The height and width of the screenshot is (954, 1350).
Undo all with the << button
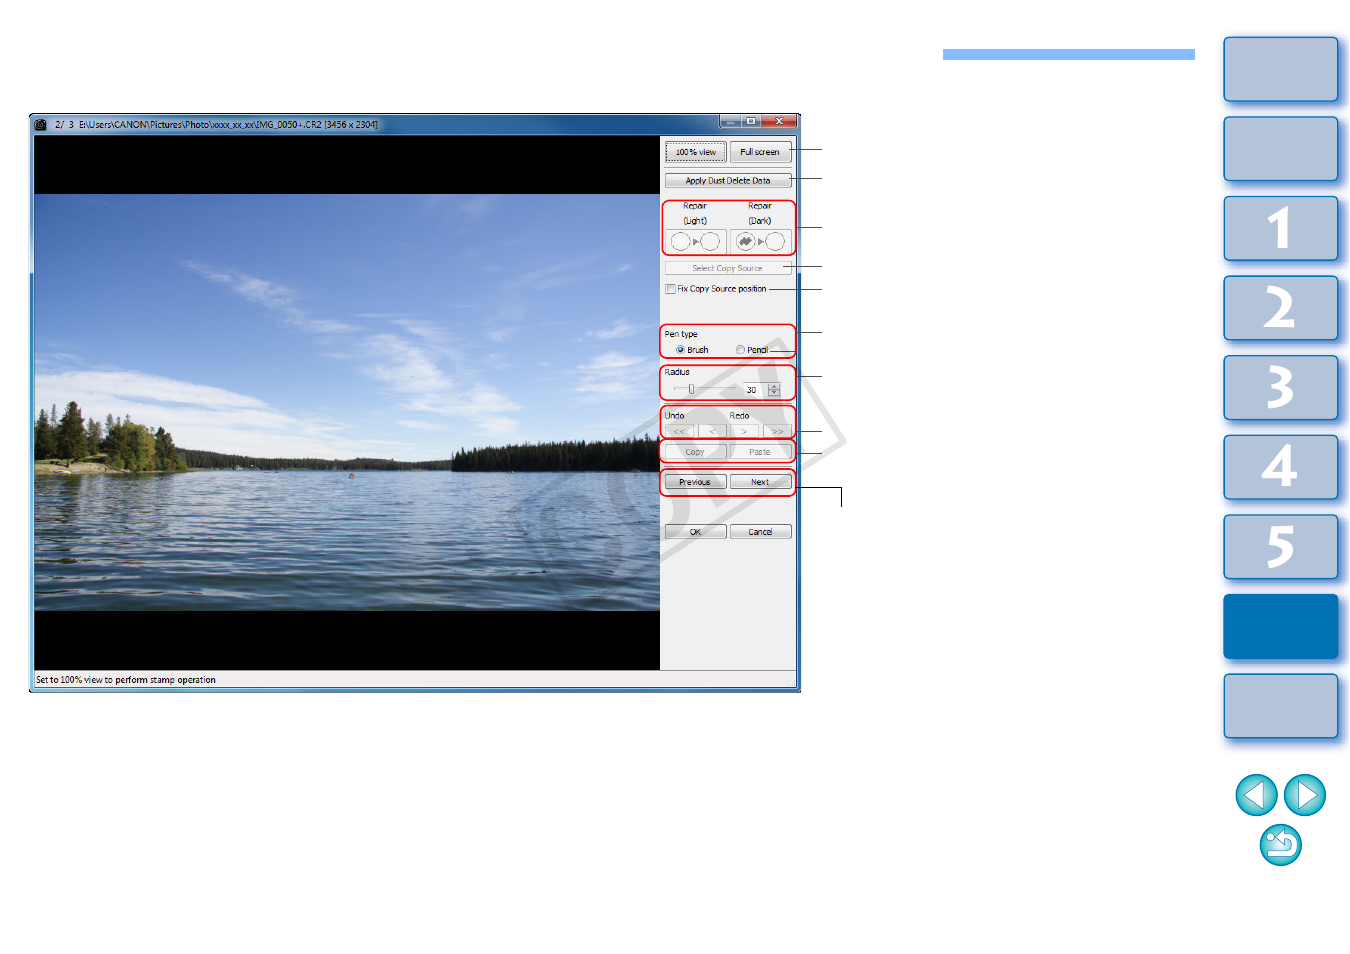point(679,431)
